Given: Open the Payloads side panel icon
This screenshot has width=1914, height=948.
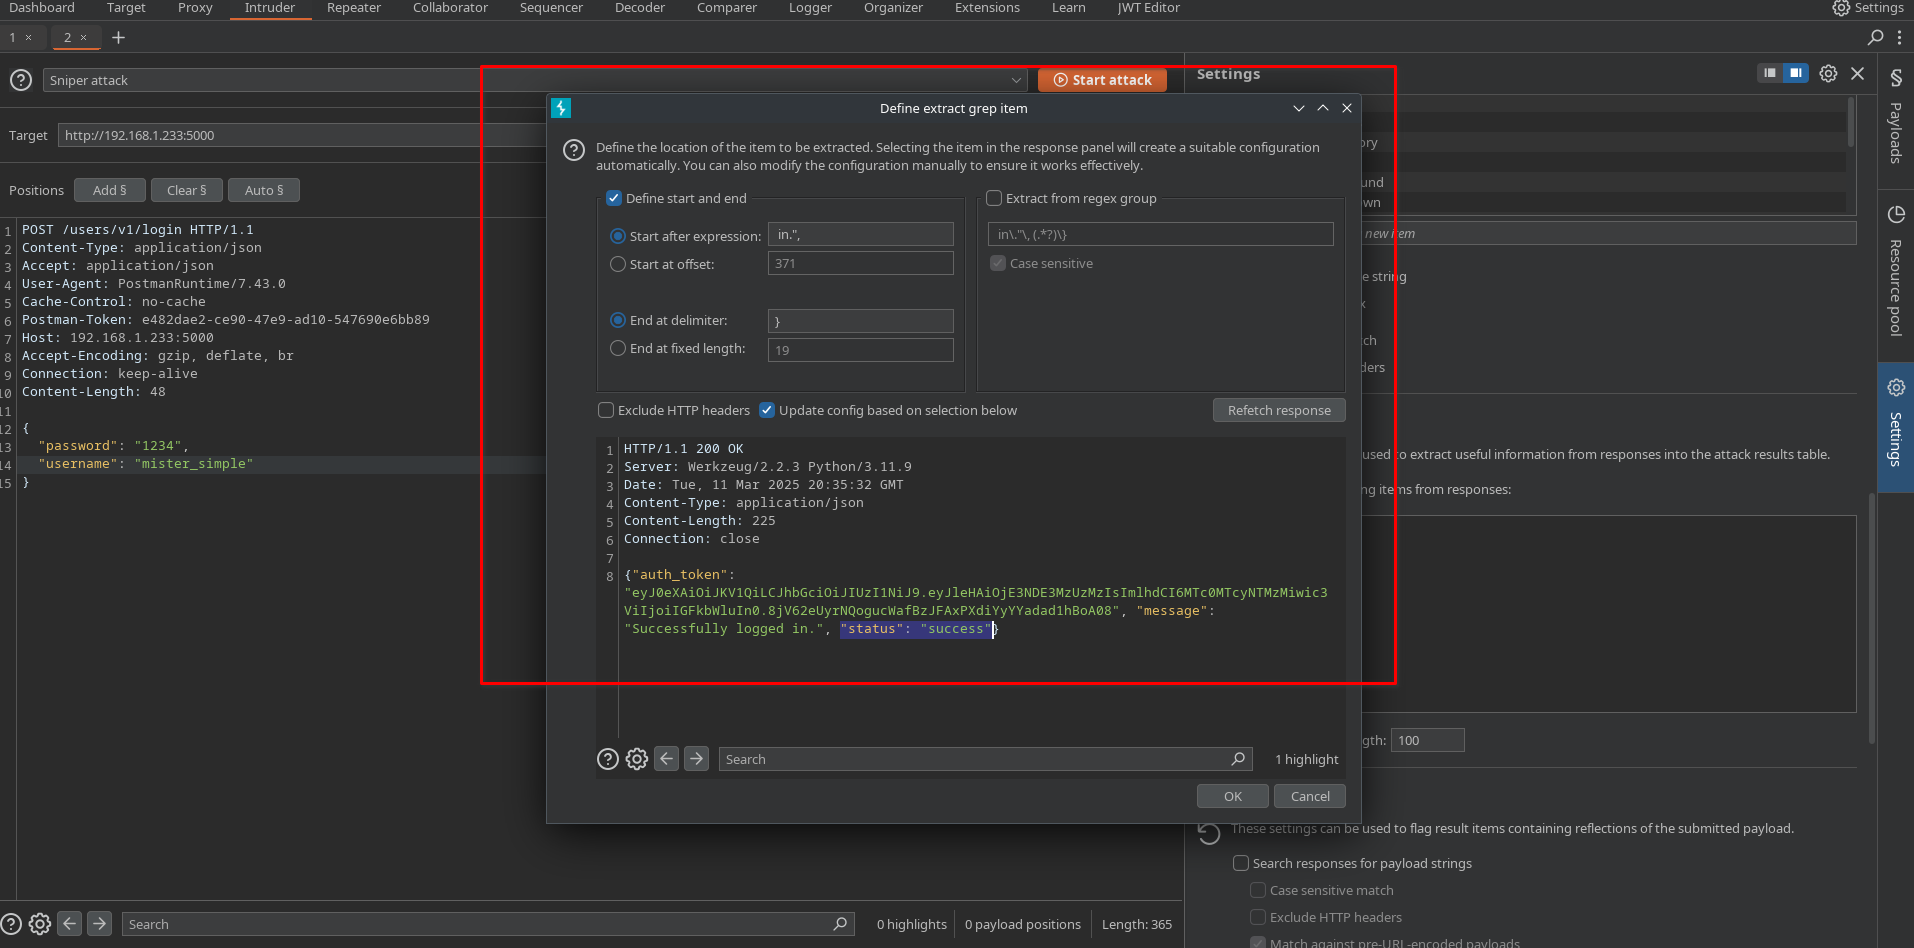Looking at the screenshot, I should click(1895, 118).
